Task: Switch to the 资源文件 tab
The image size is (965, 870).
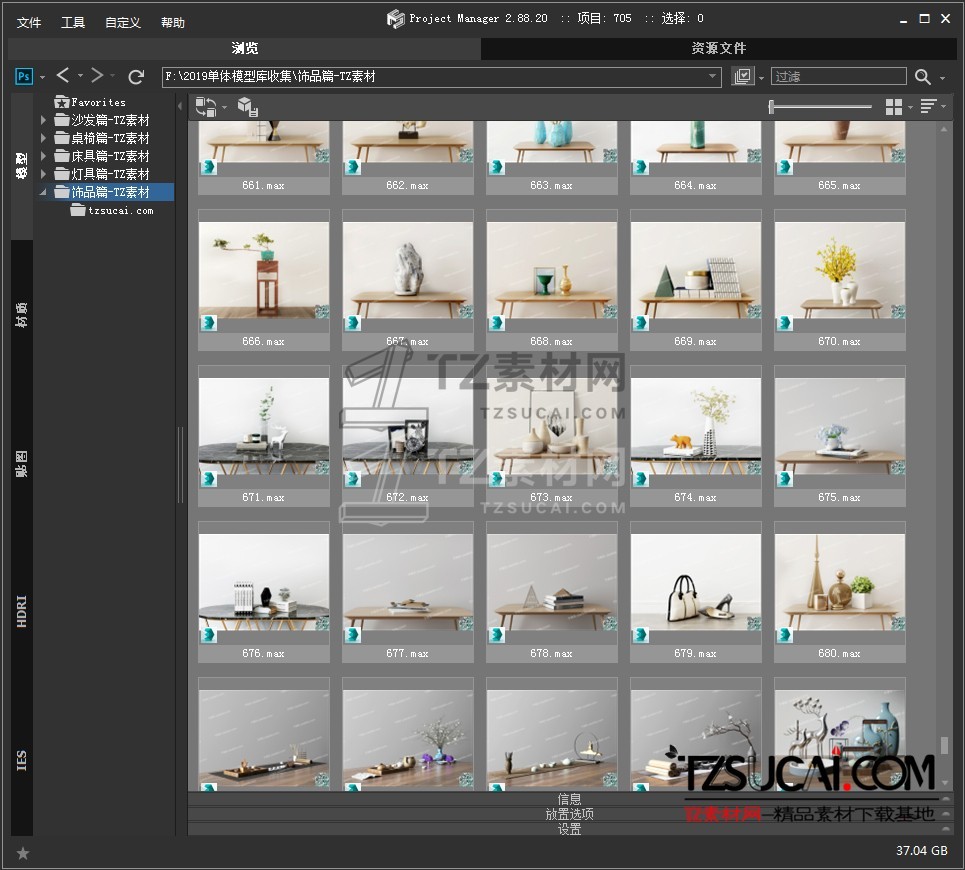Action: (718, 48)
